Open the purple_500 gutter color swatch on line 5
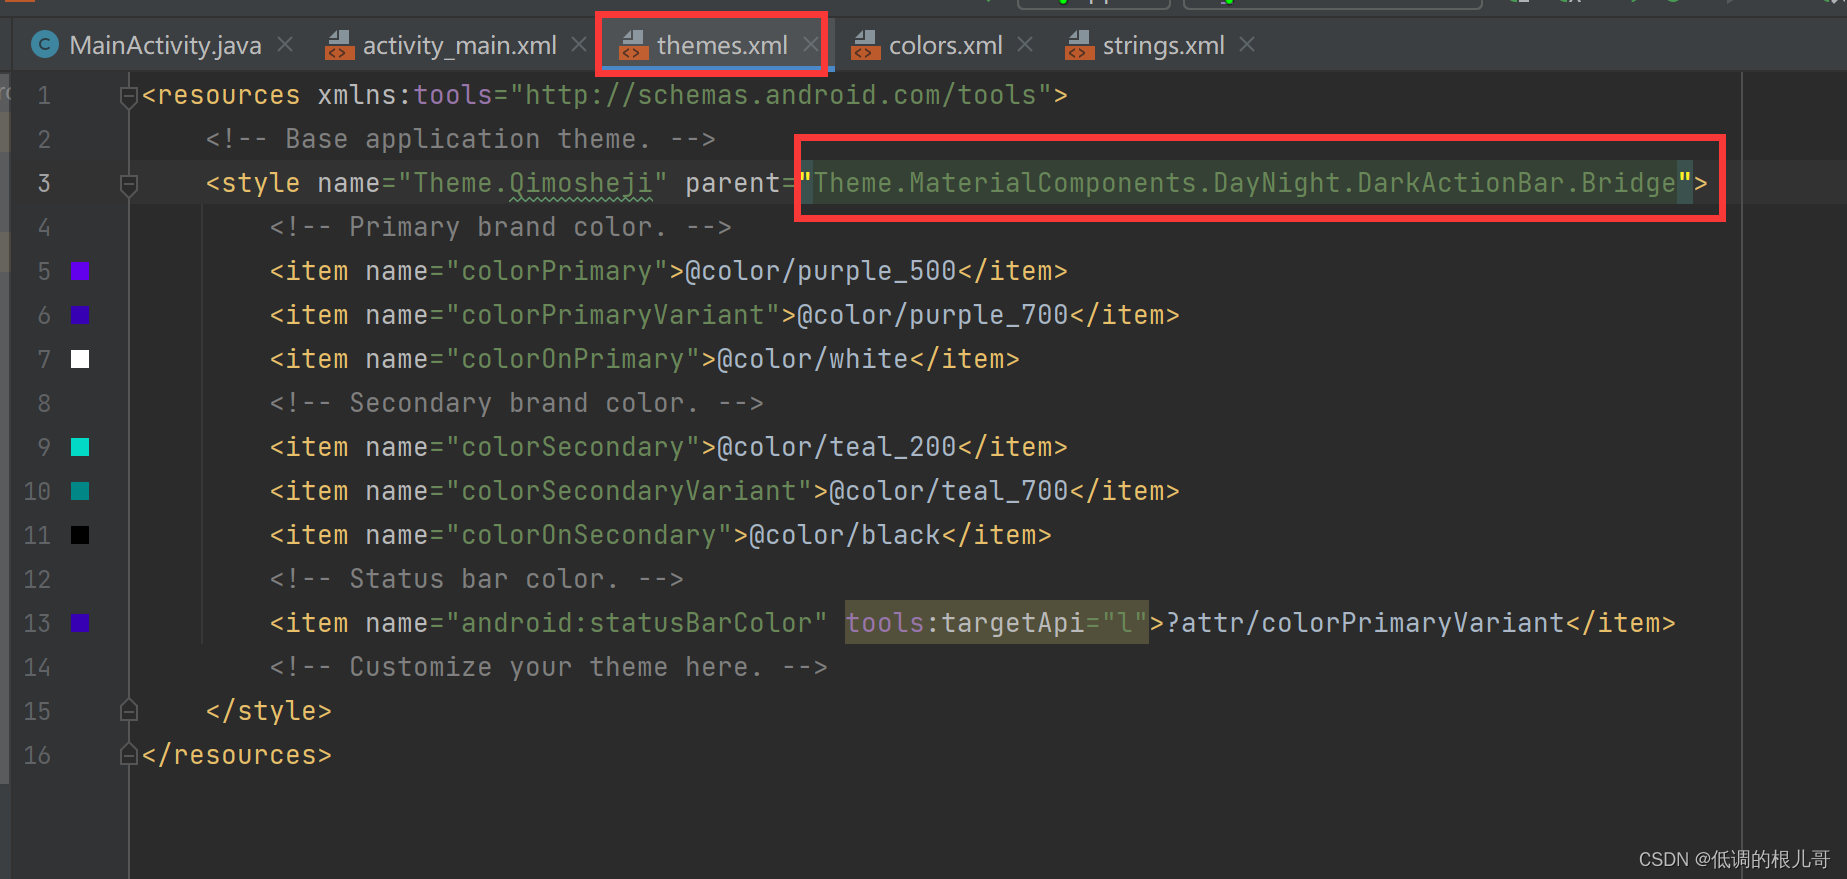The height and width of the screenshot is (879, 1847). pyautogui.click(x=81, y=271)
